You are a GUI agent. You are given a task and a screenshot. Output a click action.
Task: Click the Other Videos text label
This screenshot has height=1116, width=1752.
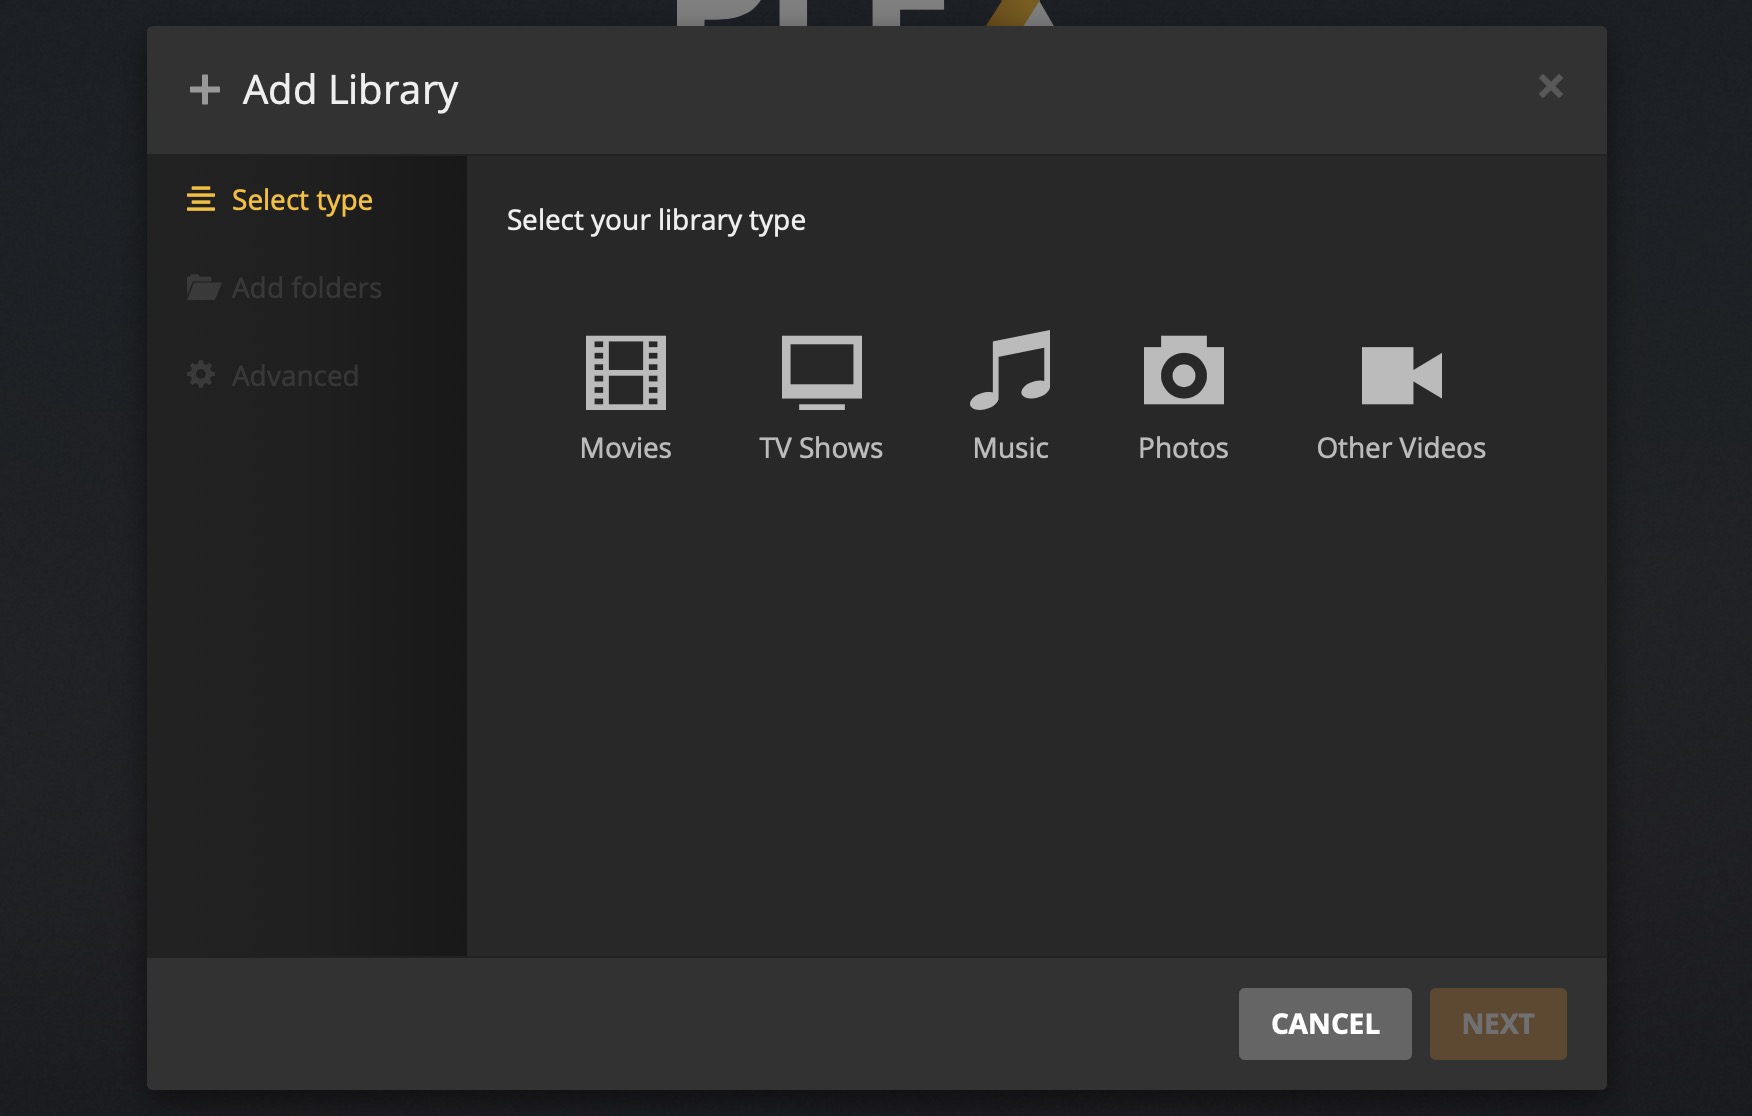click(x=1401, y=448)
